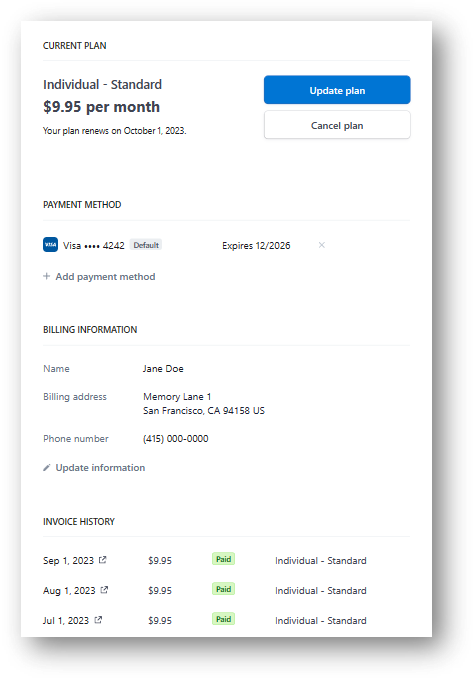
Task: Click Individual - Standard on the Sep 1 invoice row
Action: point(321,561)
